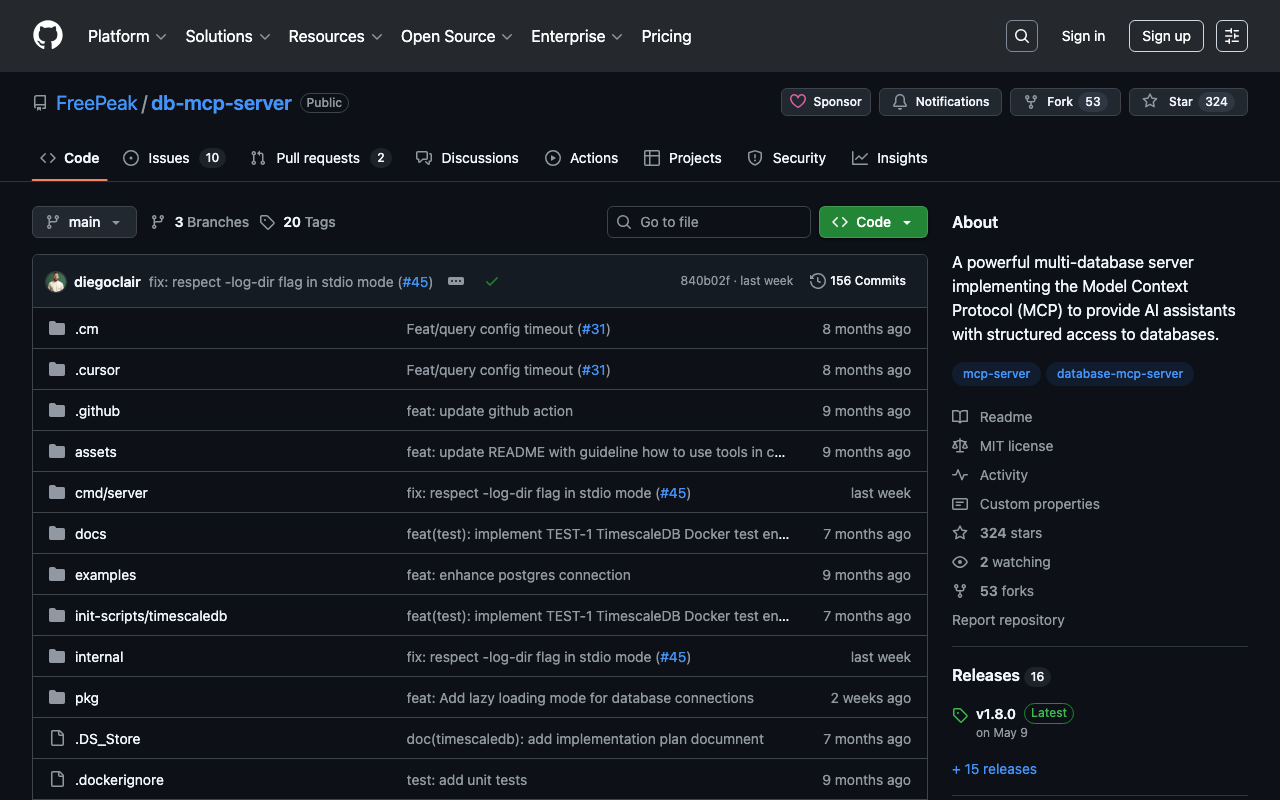The width and height of the screenshot is (1280, 800).
Task: Open Notifications bell button
Action: point(940,102)
